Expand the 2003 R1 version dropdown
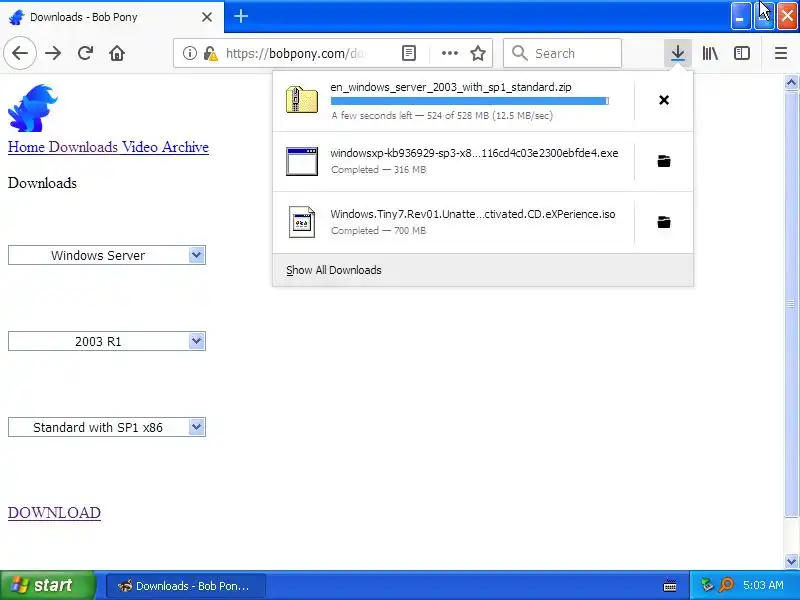 tap(107, 341)
